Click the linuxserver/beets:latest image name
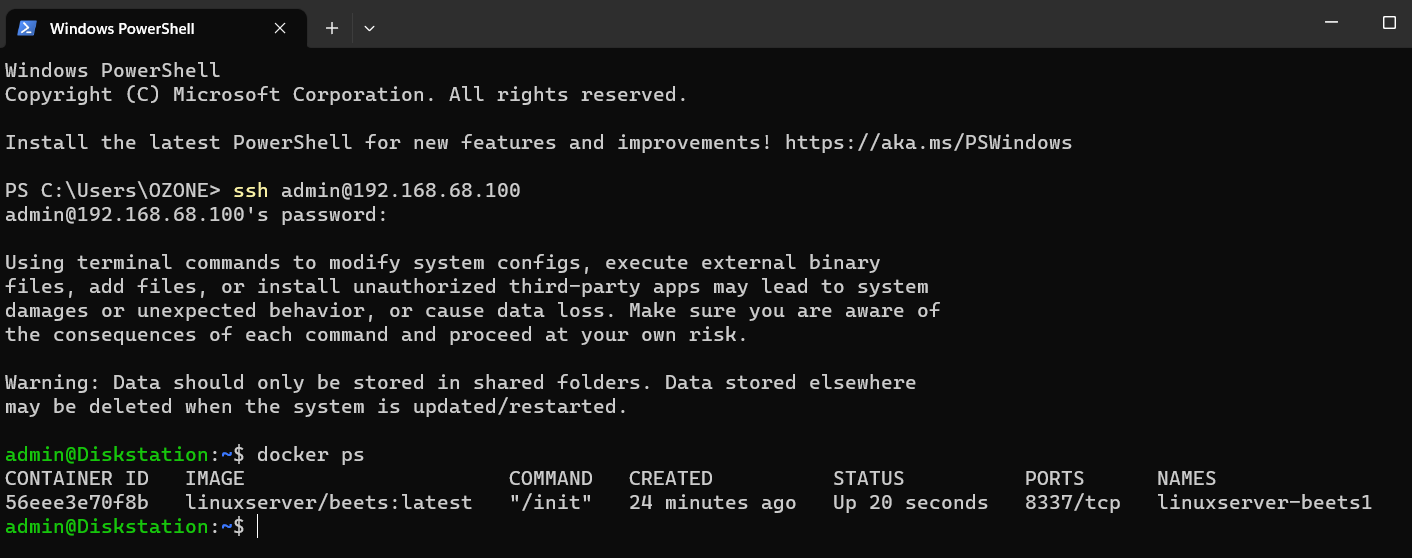 (x=329, y=502)
